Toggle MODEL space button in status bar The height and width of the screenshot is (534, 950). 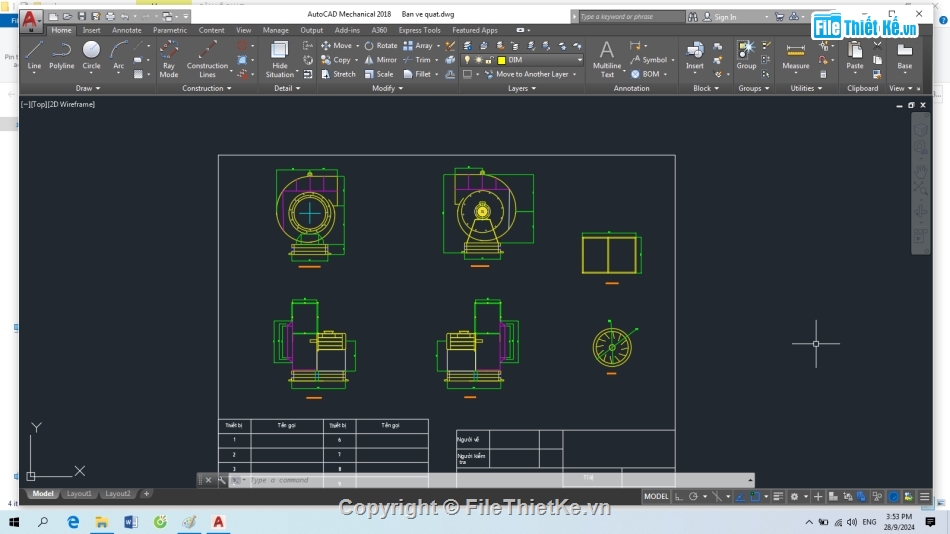[x=656, y=496]
